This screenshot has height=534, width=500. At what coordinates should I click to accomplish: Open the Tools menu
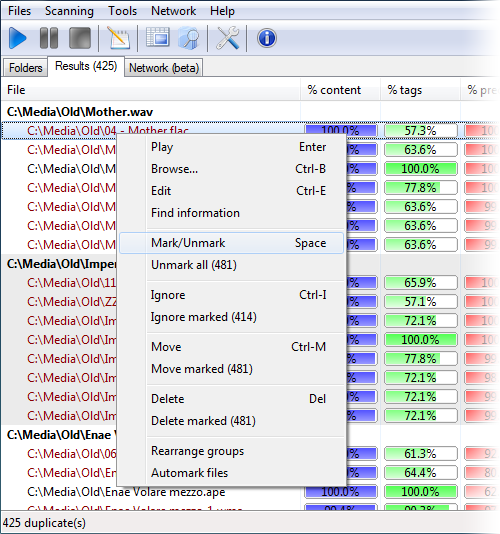point(122,11)
